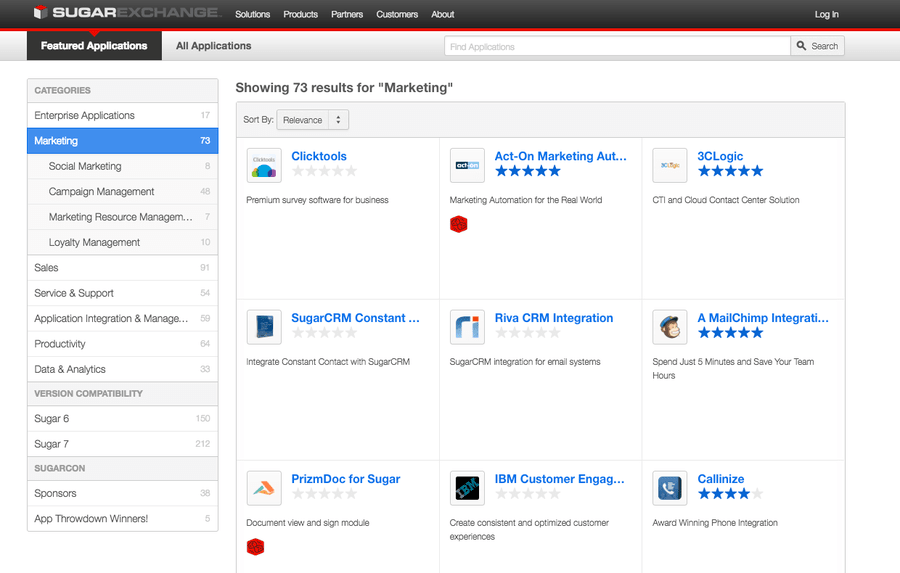900x573 pixels.
Task: Select the Social Marketing subcategory
Action: click(123, 166)
